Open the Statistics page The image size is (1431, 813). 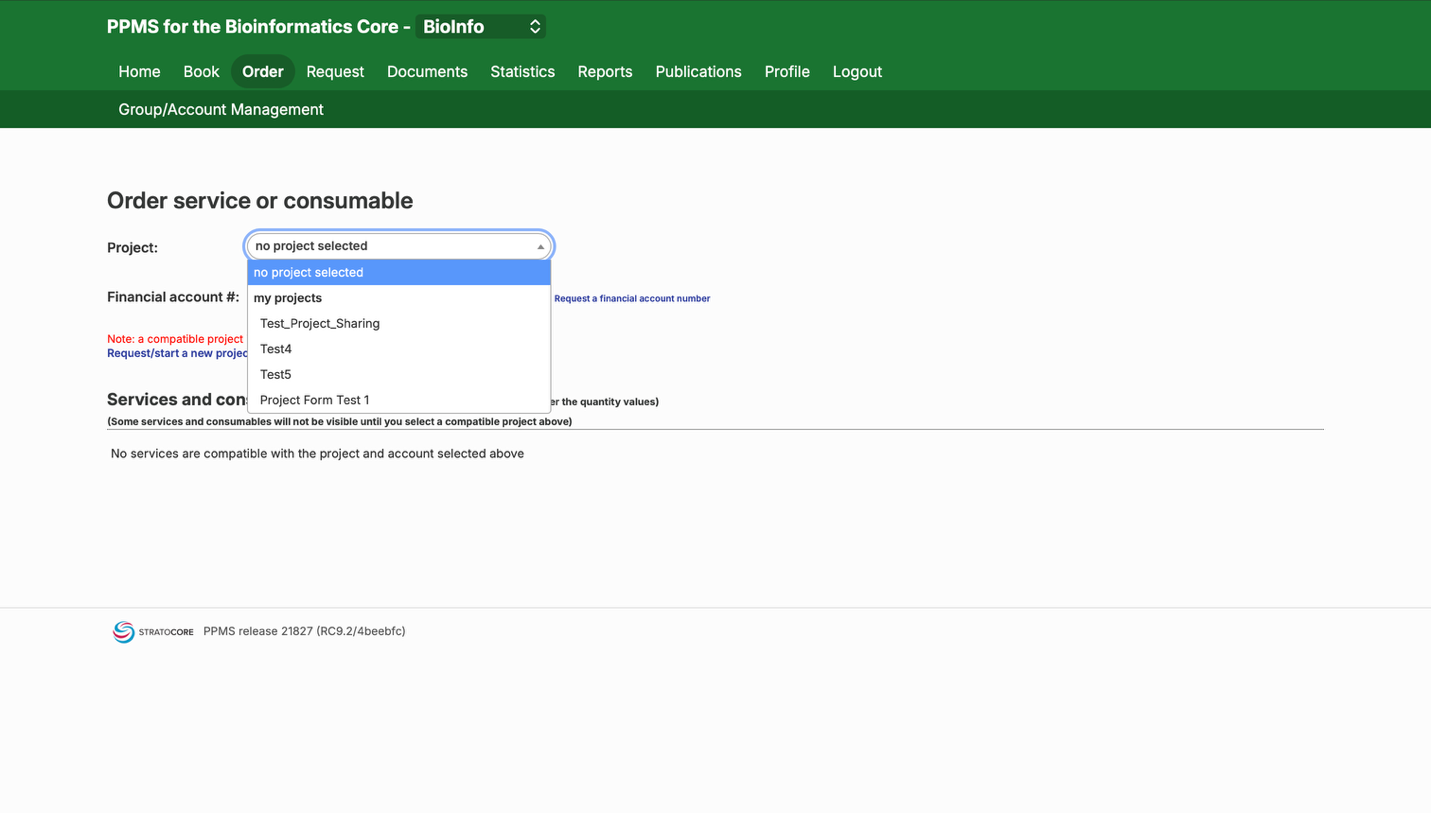pyautogui.click(x=522, y=72)
